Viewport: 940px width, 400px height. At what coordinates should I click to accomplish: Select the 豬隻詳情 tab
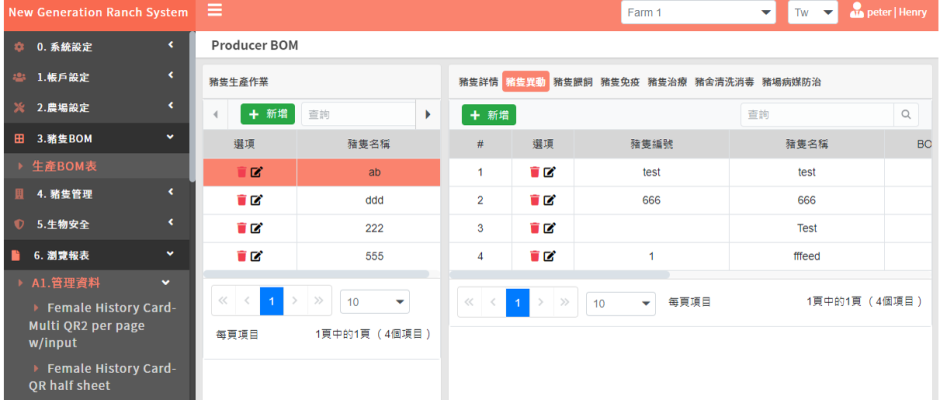tap(478, 82)
